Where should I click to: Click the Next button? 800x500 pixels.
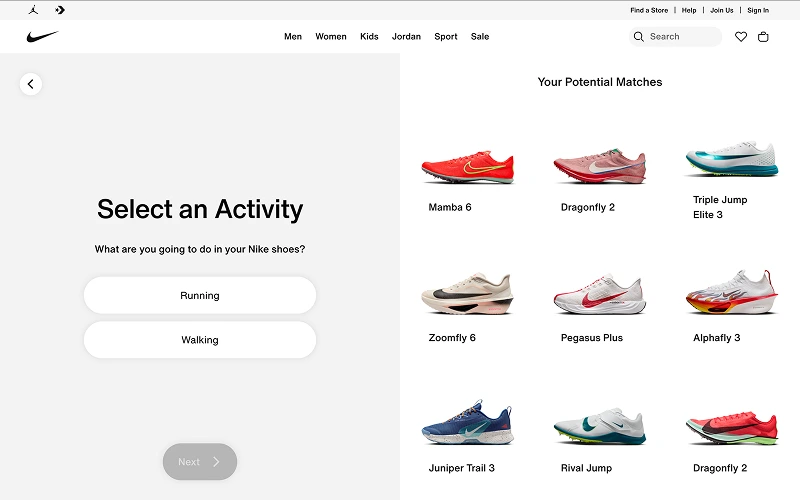click(200, 462)
